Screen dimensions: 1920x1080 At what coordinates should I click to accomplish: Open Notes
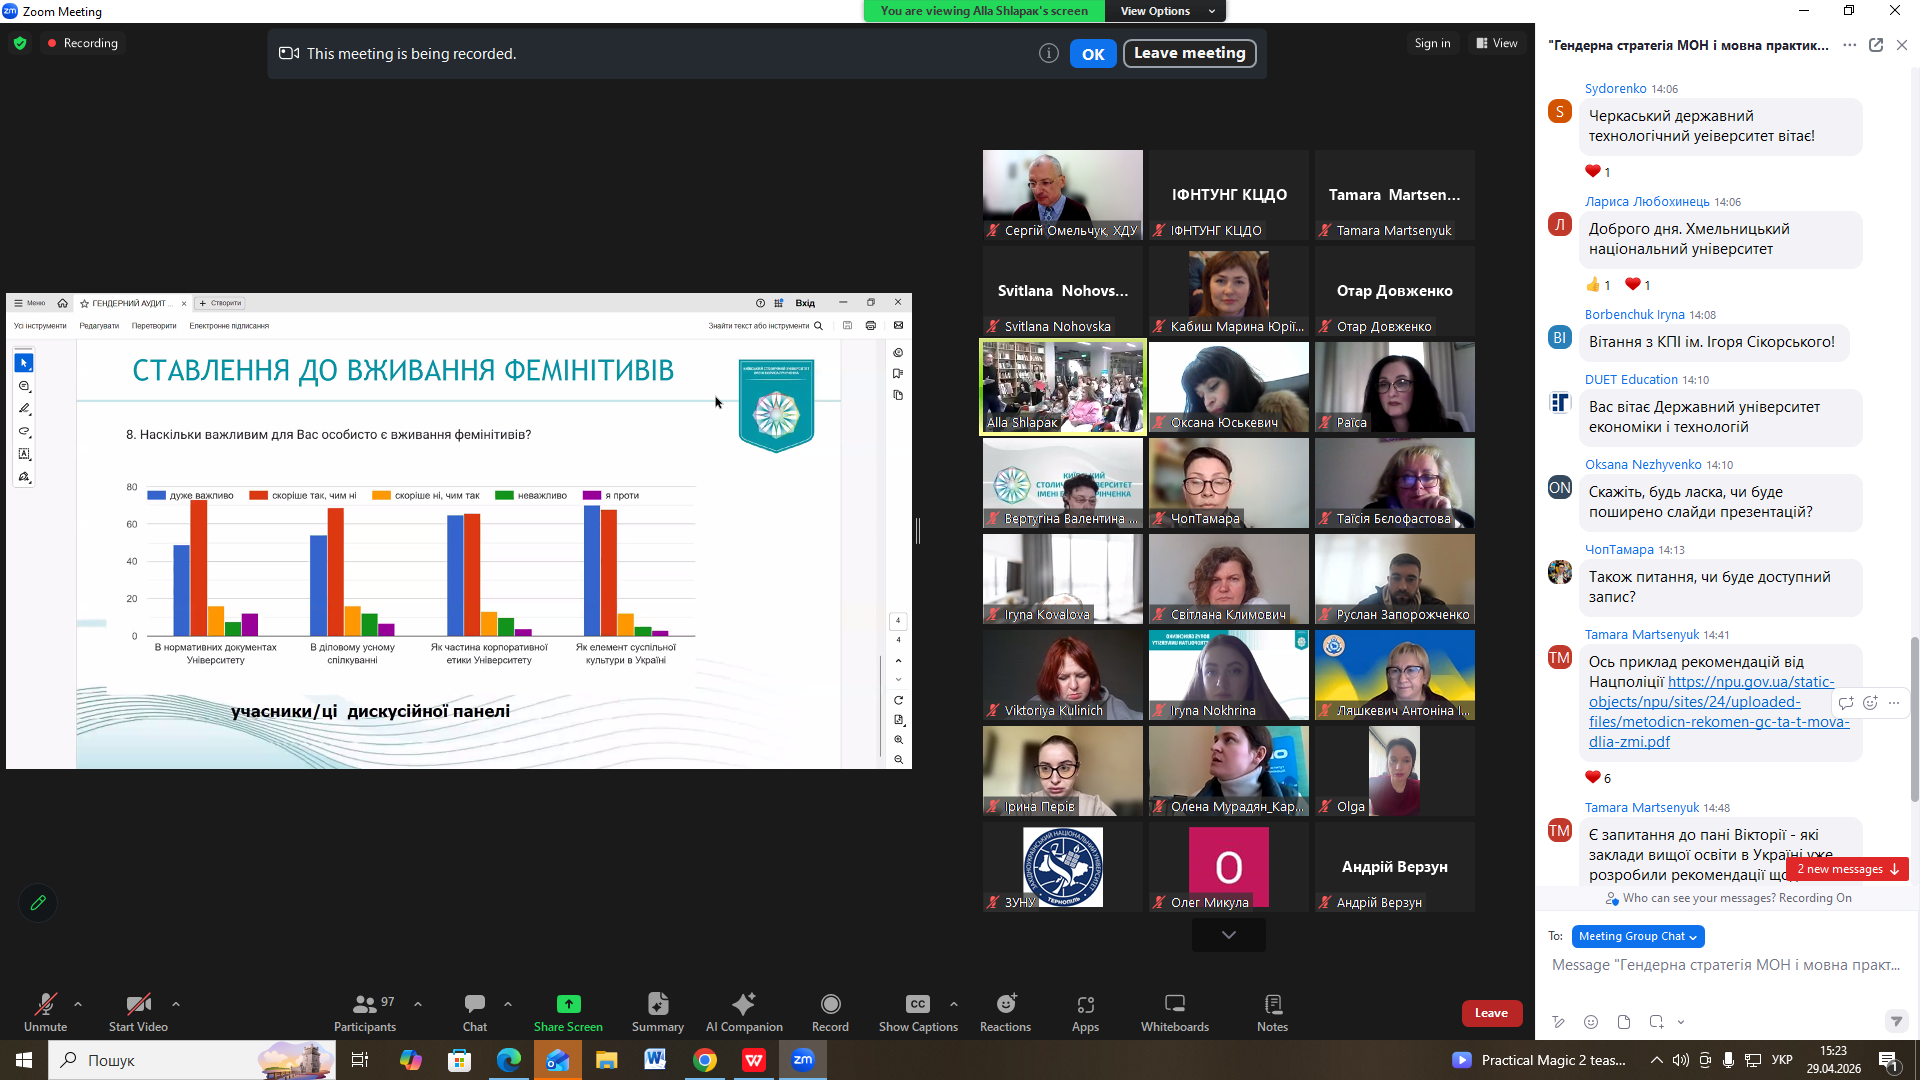point(1272,1012)
